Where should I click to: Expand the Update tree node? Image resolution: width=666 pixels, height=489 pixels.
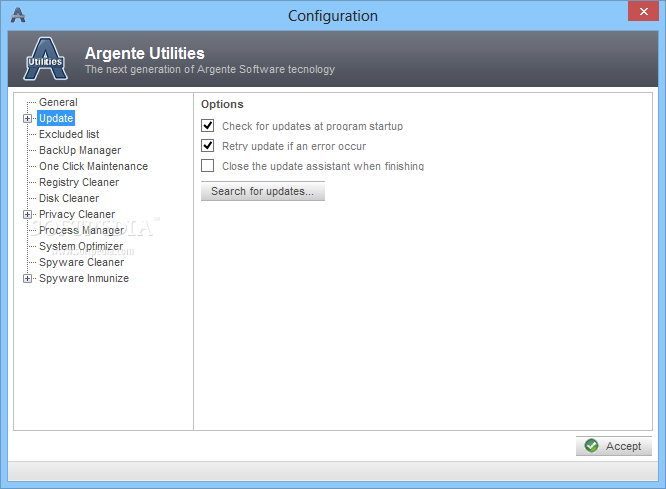[27, 119]
